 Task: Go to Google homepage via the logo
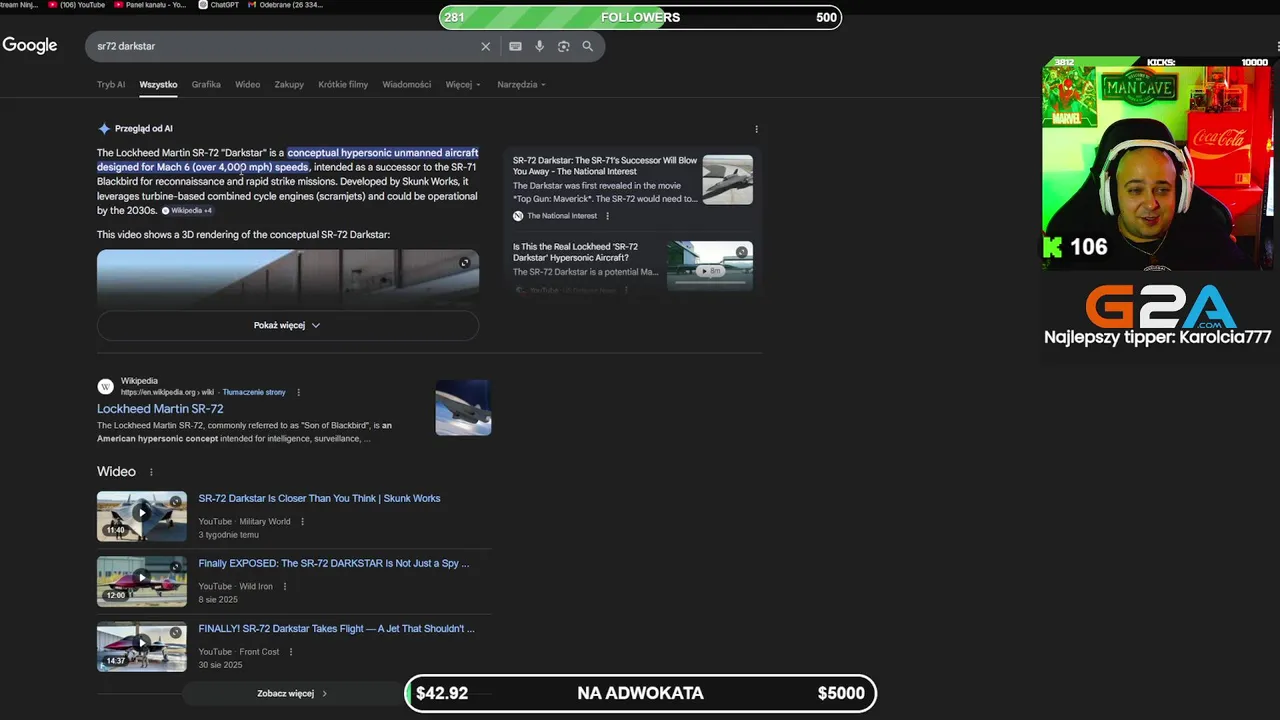(30, 46)
